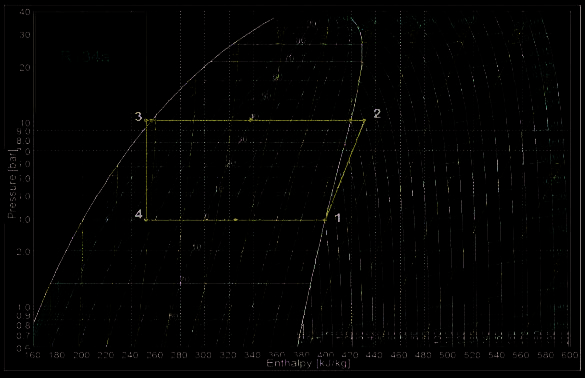The height and width of the screenshot is (378, 585).
Task: Click the 500 tick on the enthalpy axis
Action: point(447,355)
